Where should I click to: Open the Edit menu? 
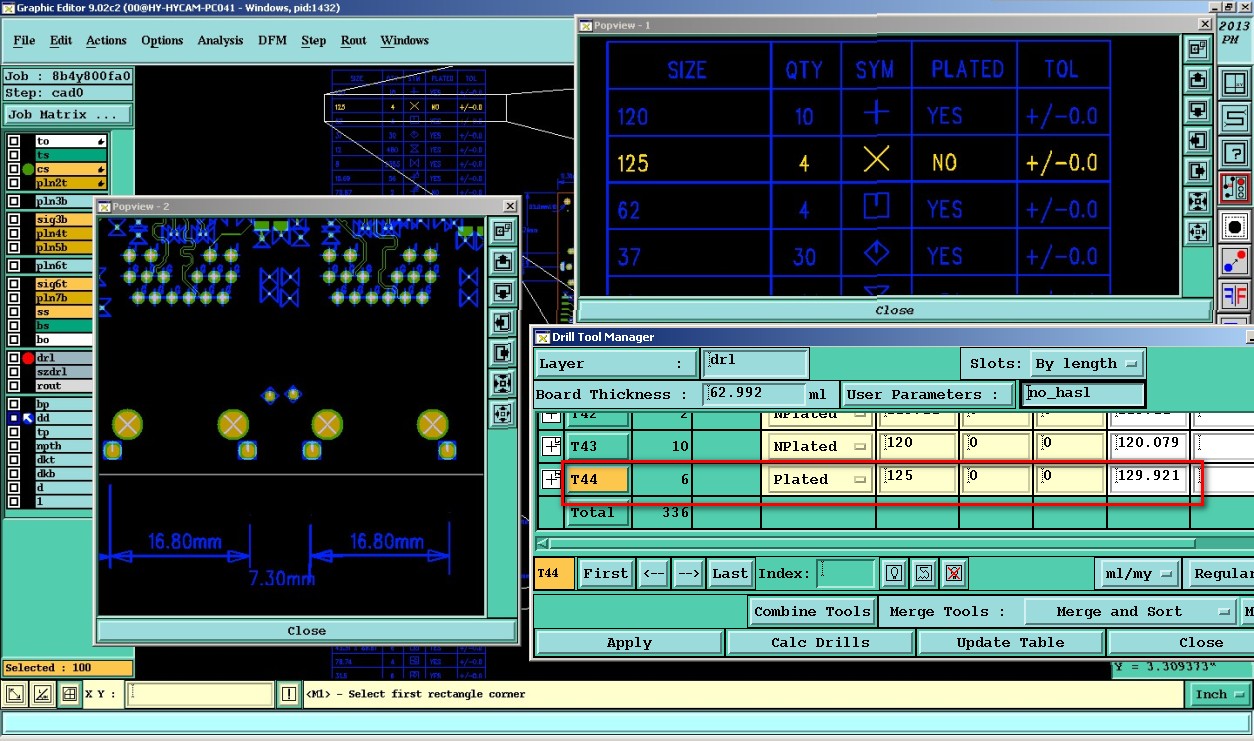tap(61, 41)
